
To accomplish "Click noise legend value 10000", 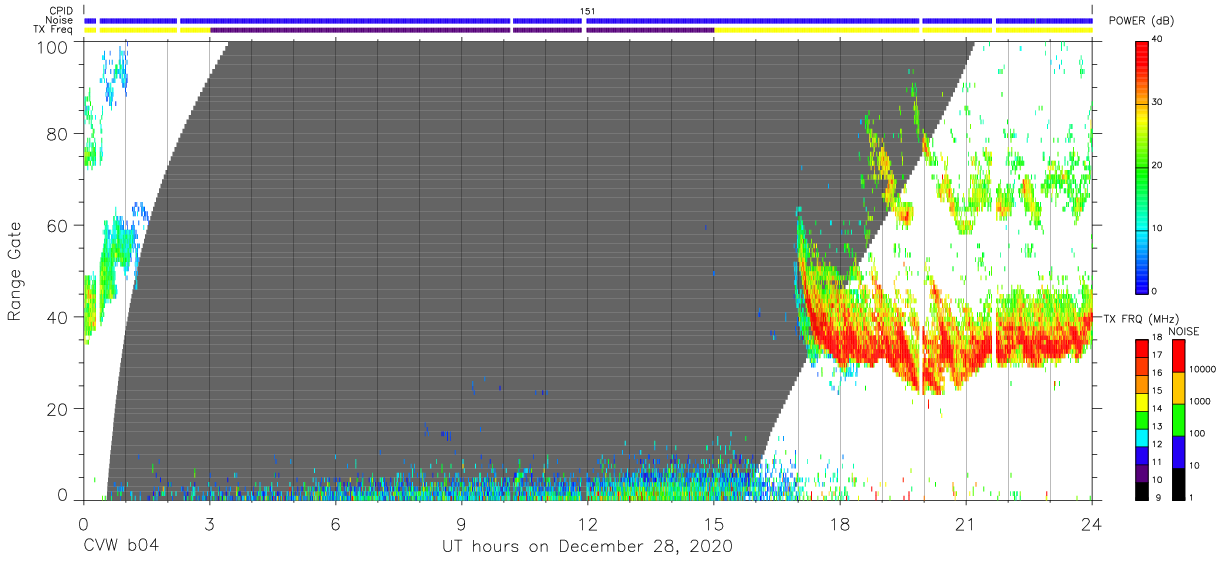I will [1202, 369].
